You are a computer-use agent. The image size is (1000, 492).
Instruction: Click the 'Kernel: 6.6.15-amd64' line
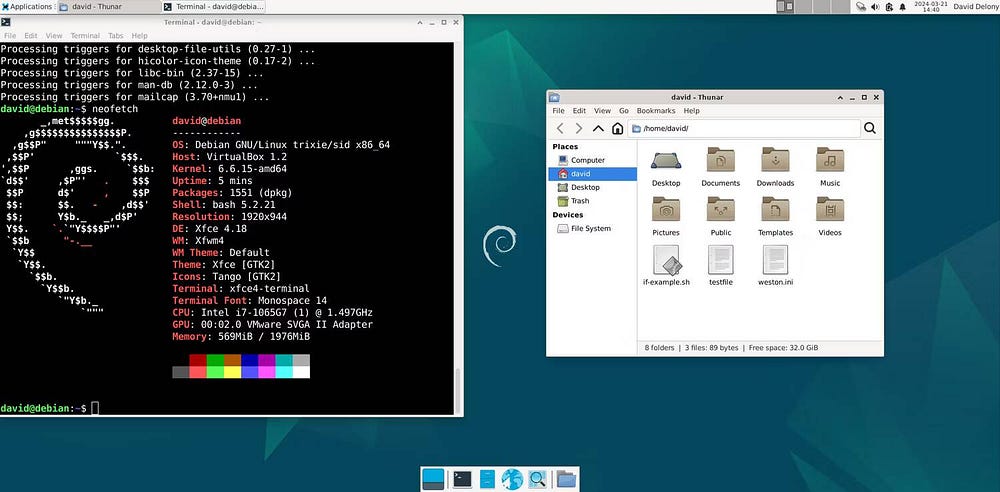(x=230, y=169)
